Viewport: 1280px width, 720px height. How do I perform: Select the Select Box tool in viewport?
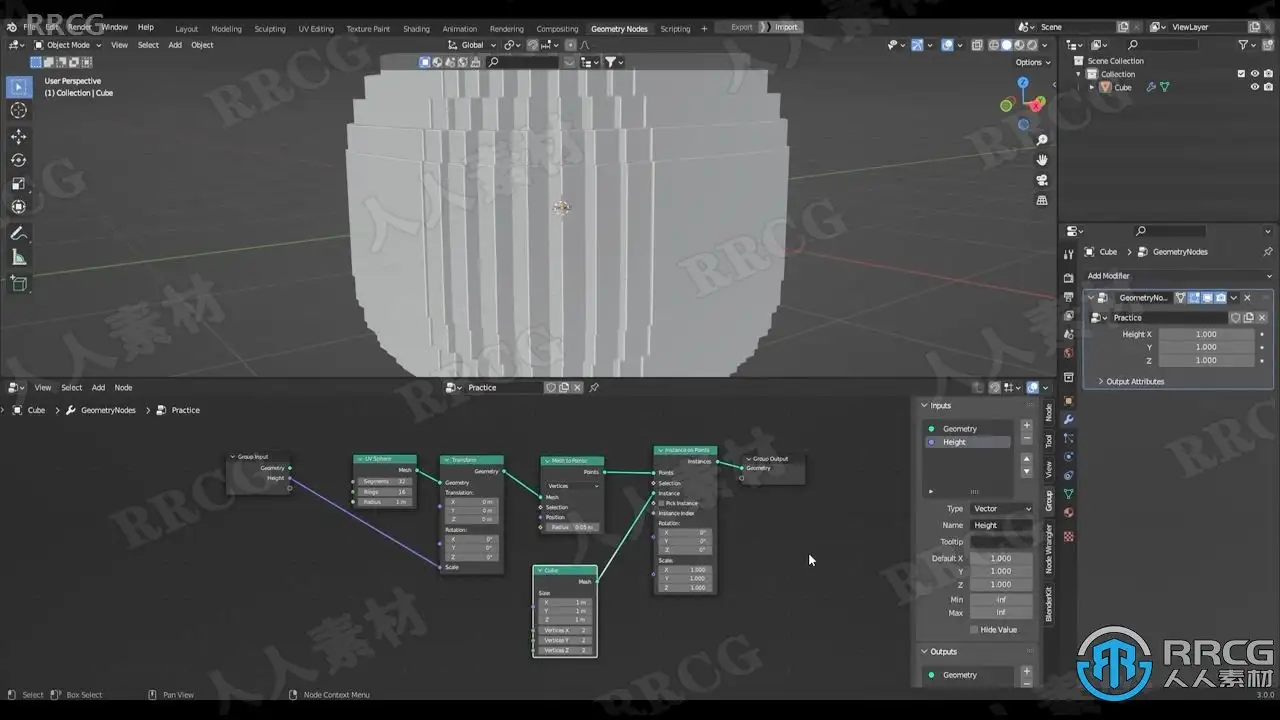(x=18, y=87)
